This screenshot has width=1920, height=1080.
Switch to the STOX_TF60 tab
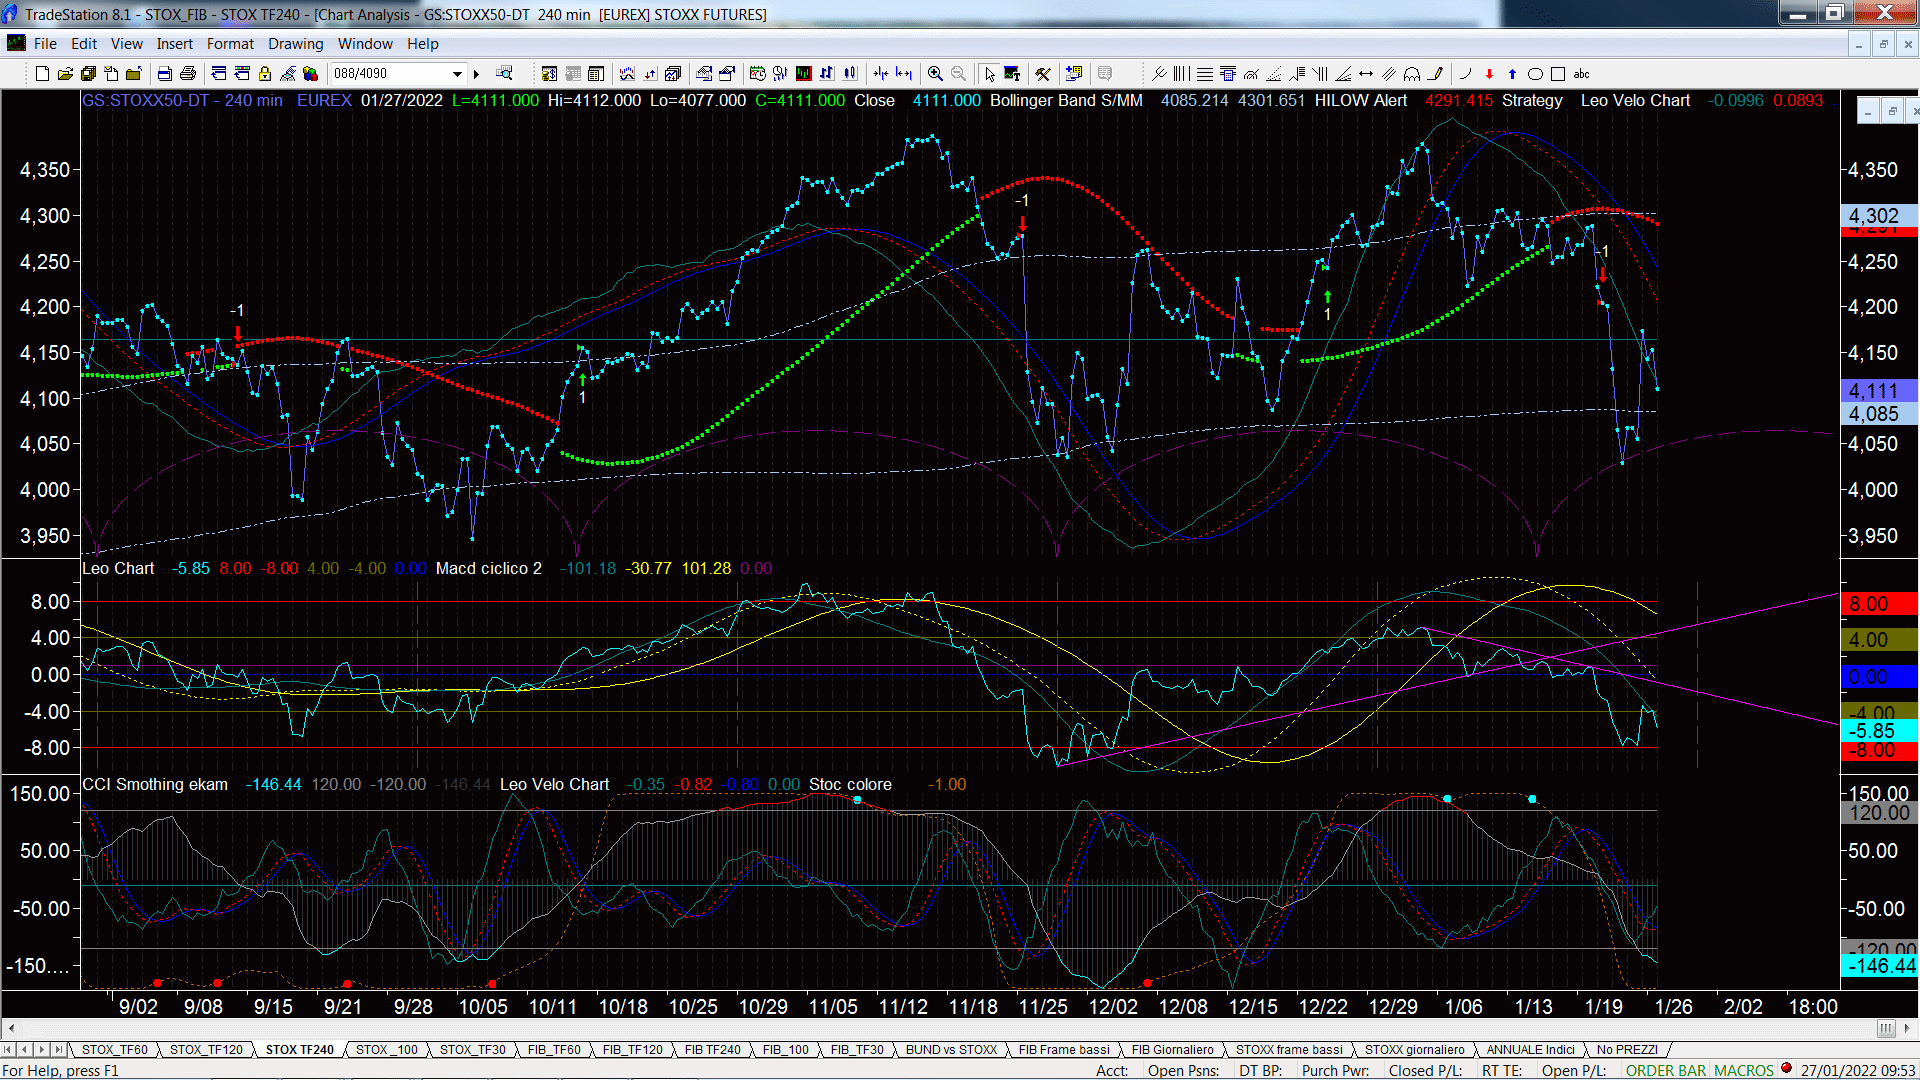pyautogui.click(x=114, y=1050)
